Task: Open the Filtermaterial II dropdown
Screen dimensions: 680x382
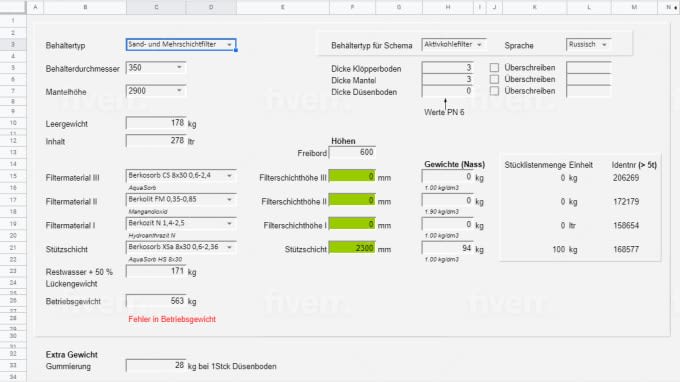Action: pos(181,199)
